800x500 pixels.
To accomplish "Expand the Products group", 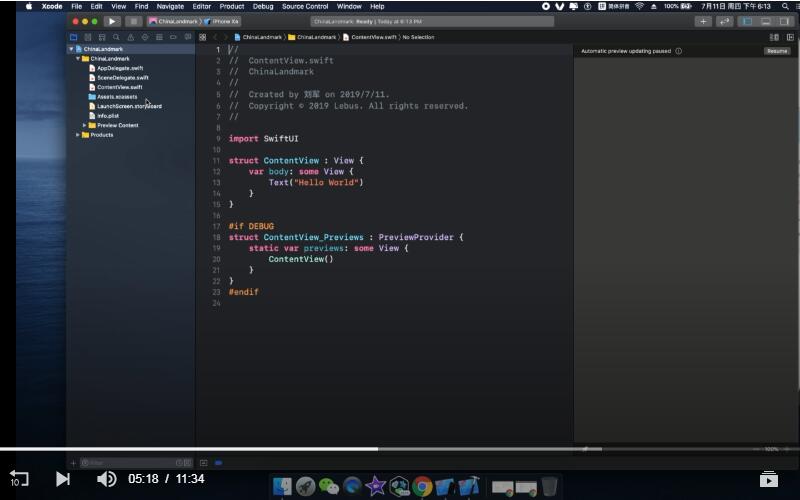I will 79,135.
